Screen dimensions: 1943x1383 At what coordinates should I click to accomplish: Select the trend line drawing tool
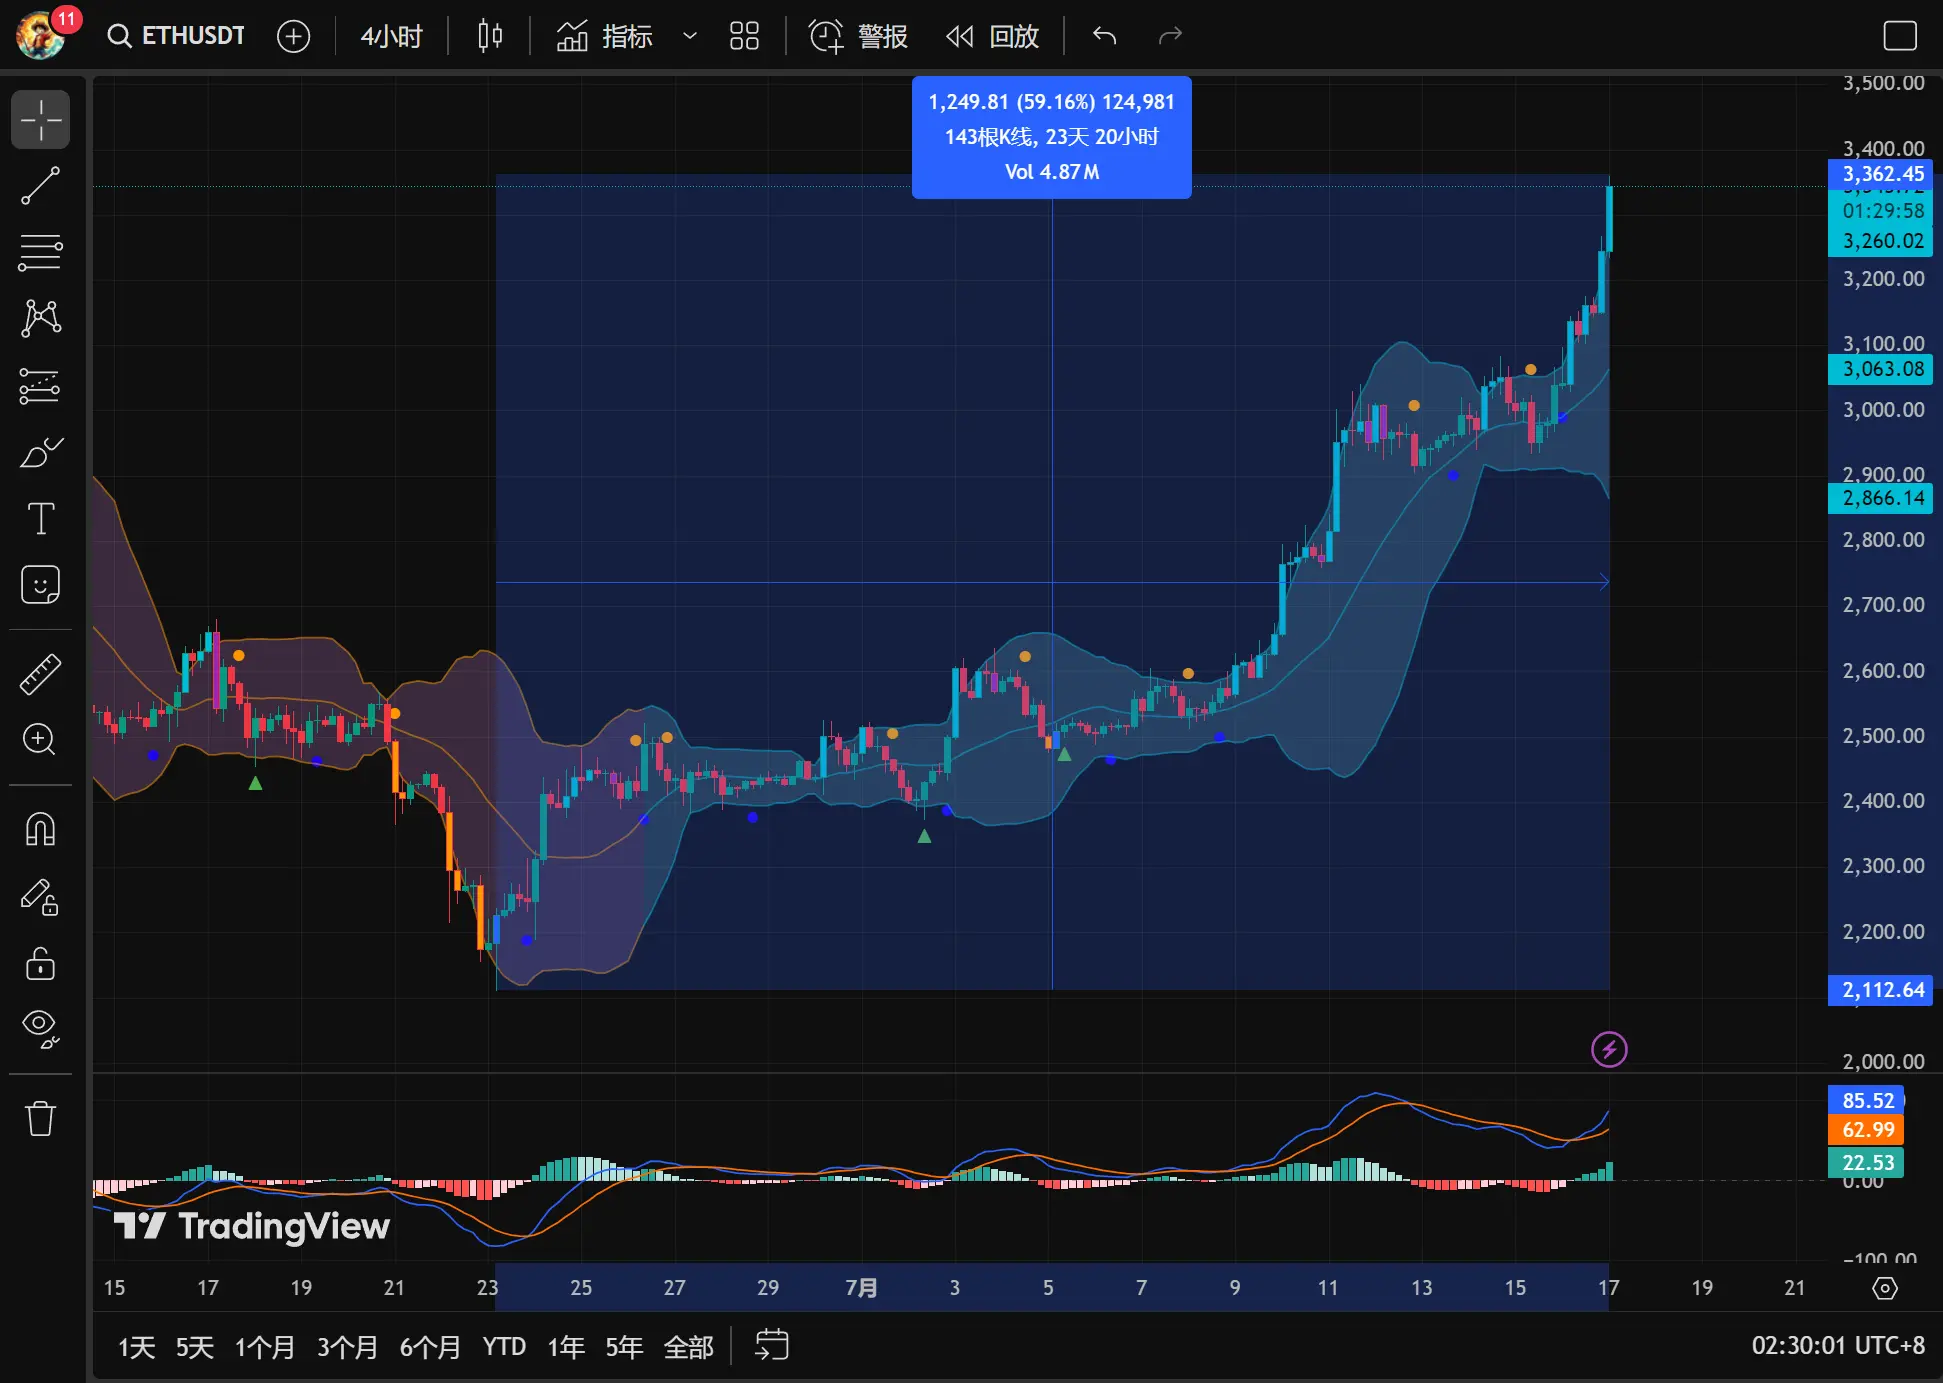[x=41, y=186]
